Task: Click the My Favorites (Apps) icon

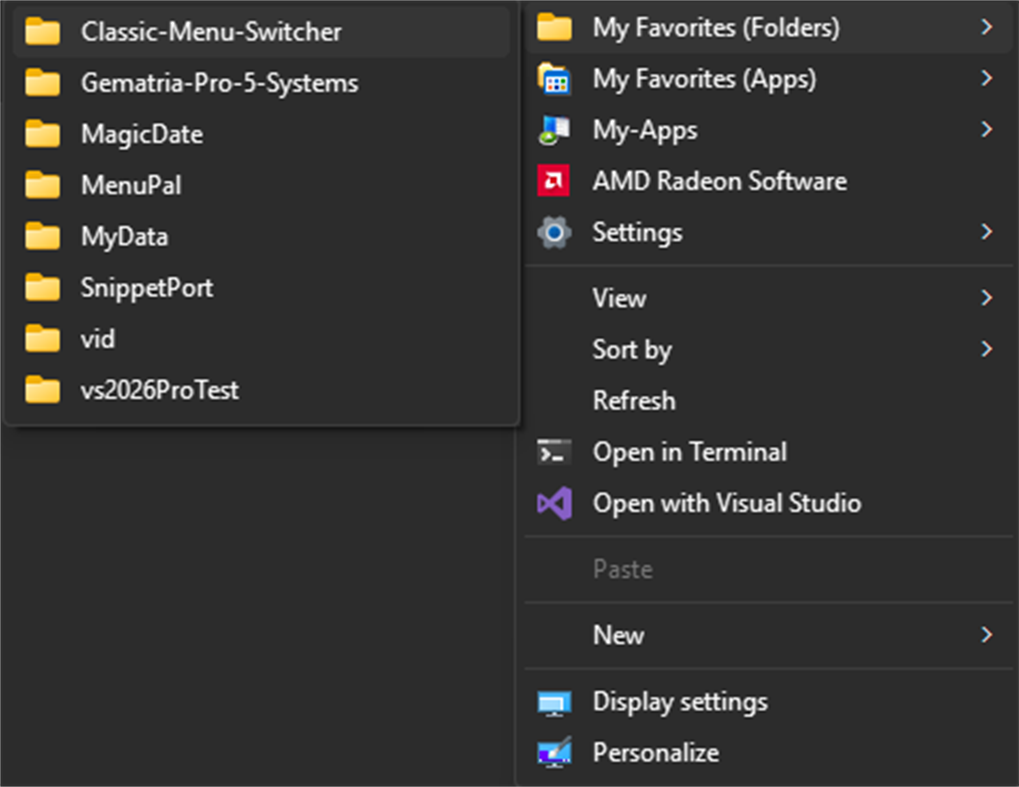Action: click(x=554, y=79)
